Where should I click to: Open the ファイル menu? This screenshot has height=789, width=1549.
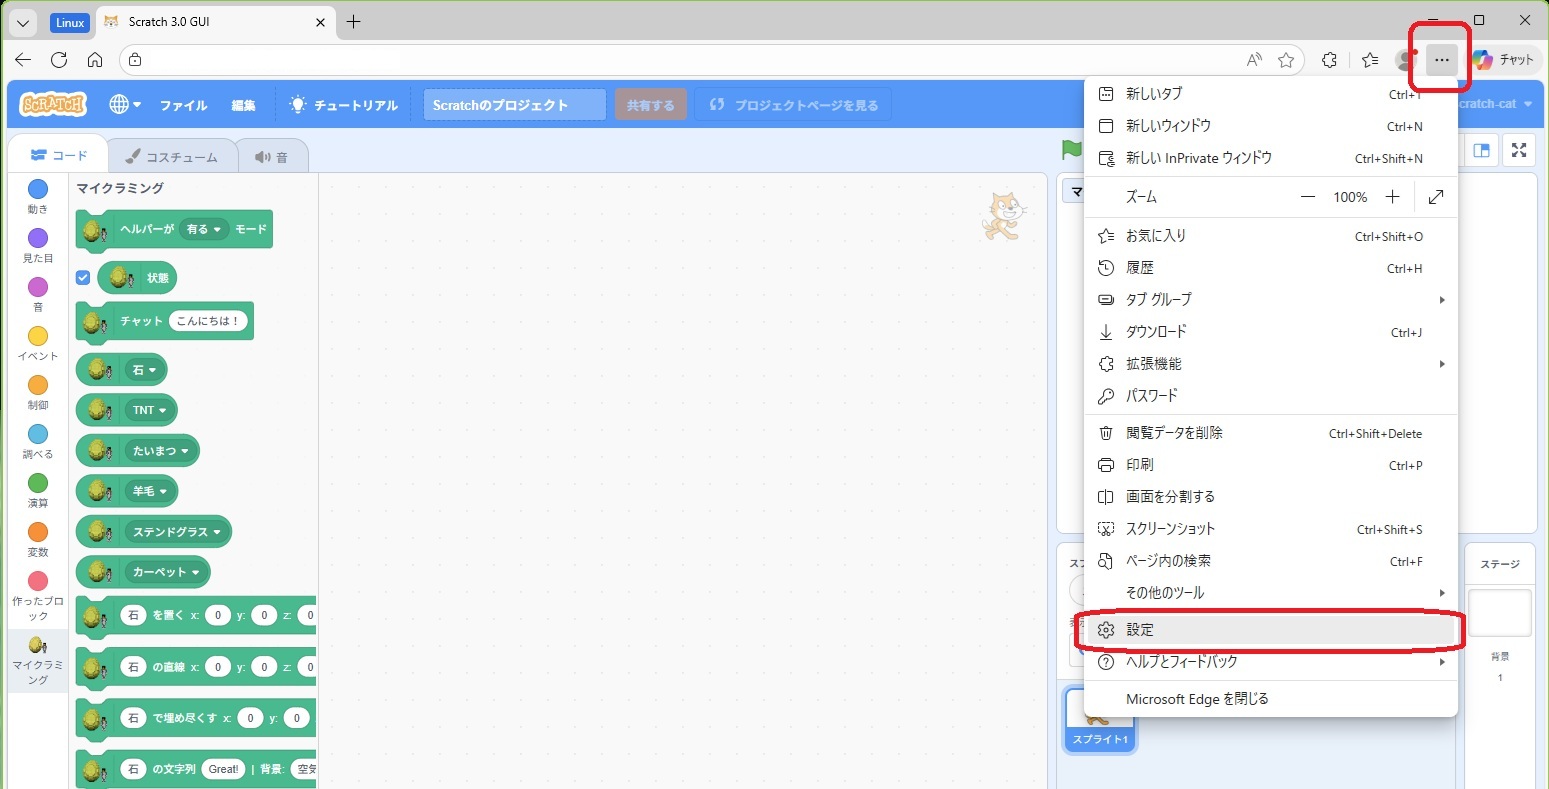click(x=183, y=105)
